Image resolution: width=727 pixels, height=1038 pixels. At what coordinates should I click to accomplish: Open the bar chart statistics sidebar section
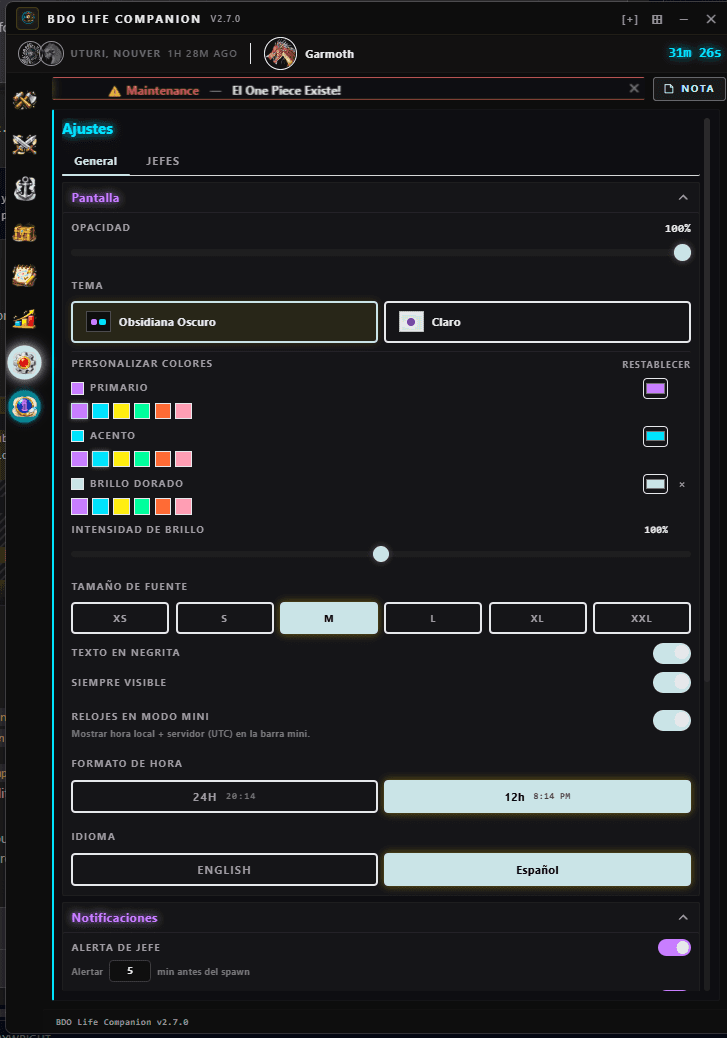pyautogui.click(x=24, y=319)
